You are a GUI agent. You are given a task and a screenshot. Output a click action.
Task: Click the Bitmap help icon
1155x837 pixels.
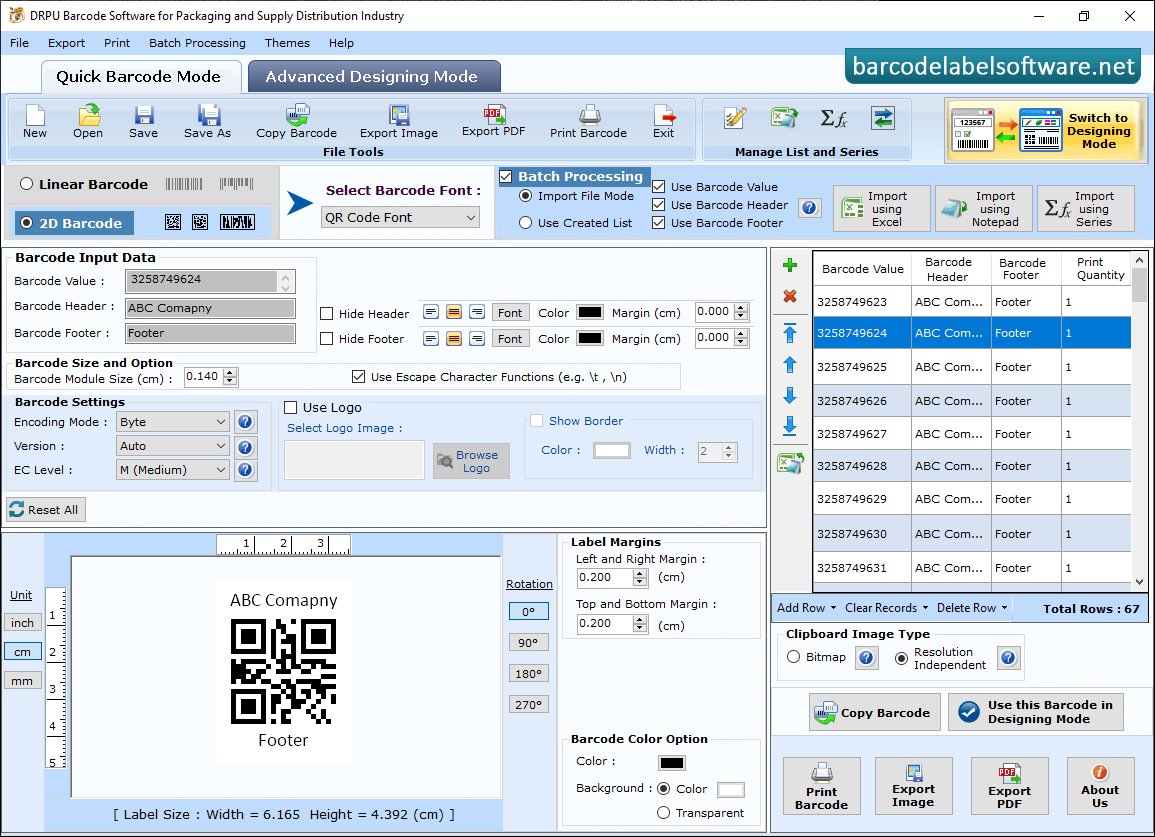coord(867,658)
